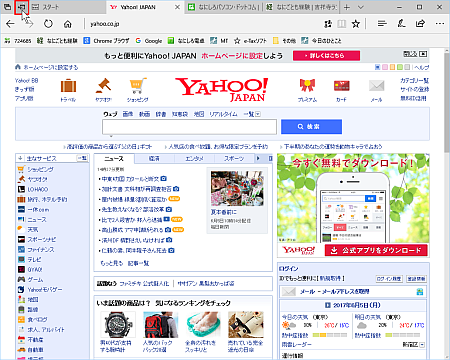450x360 pixels.
Task: Open the 一覧 button beside 主なサービス
Action: pos(82,158)
